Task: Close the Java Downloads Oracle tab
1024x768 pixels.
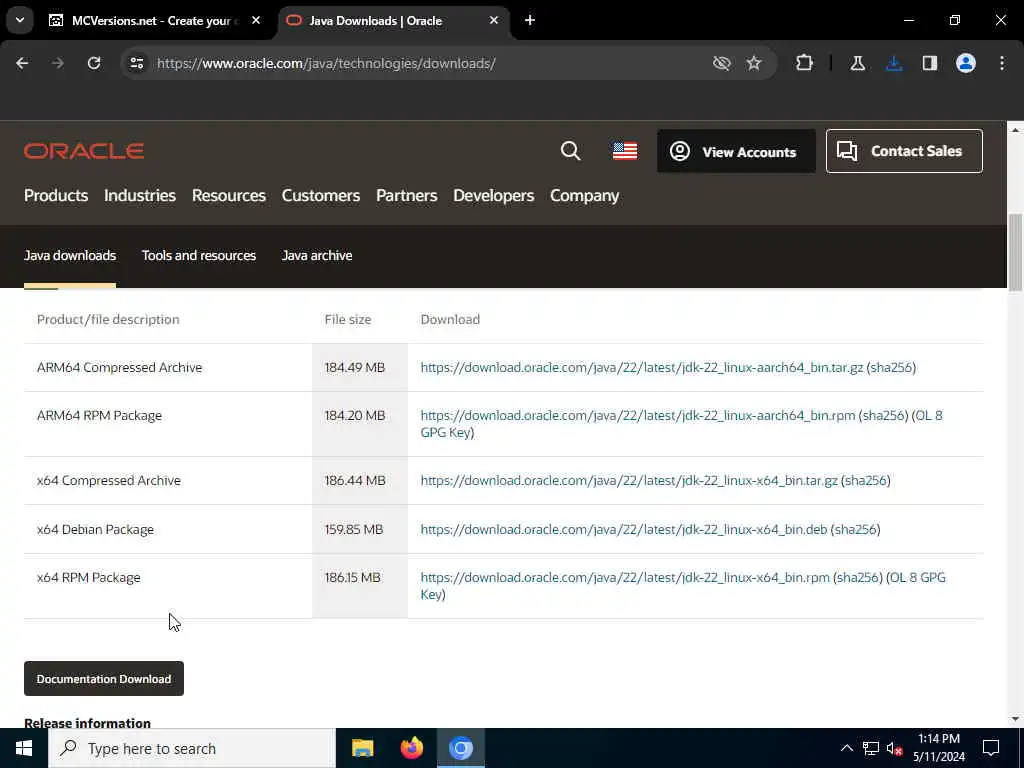Action: click(x=494, y=20)
